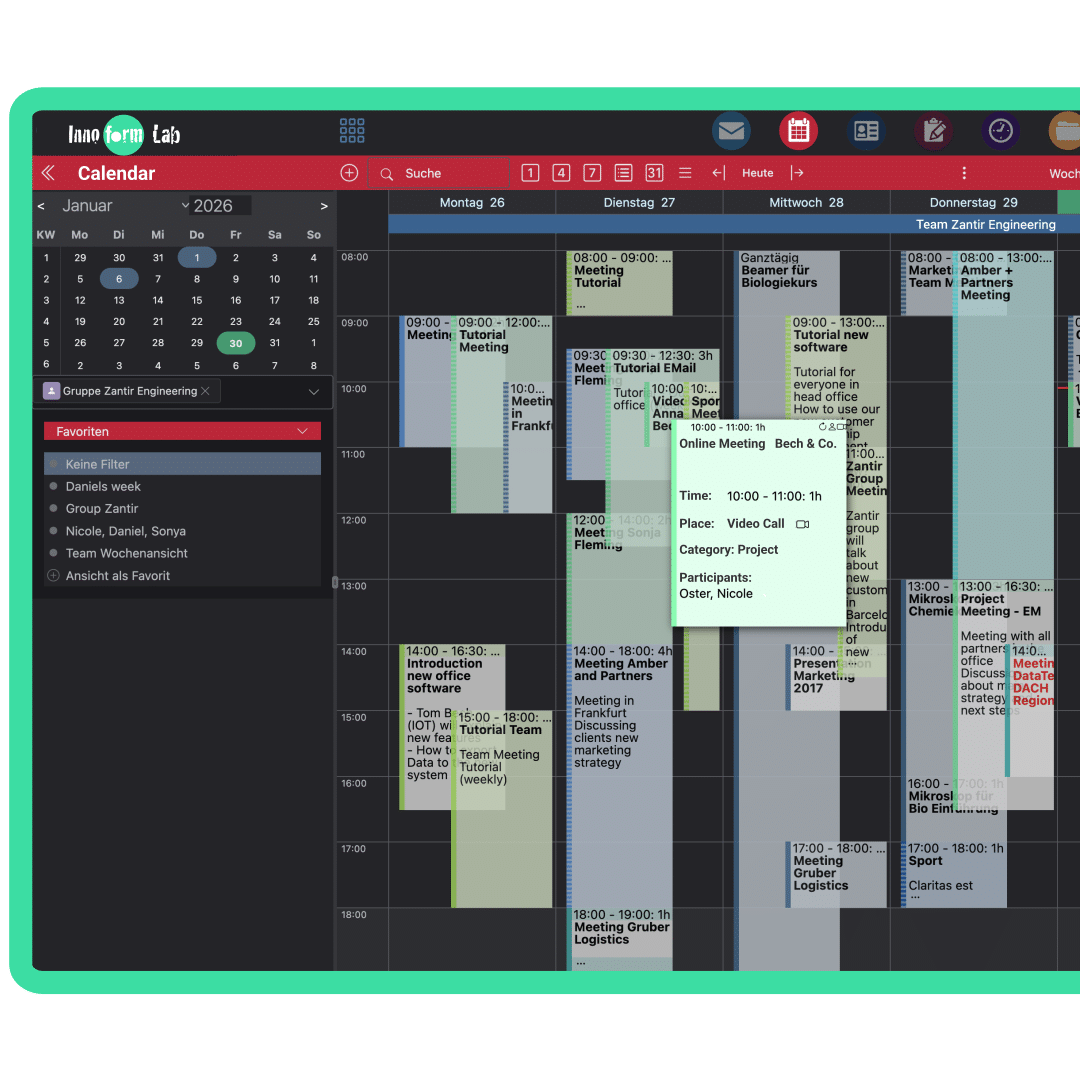Open the app grid launcher
This screenshot has width=1080, height=1080.
(x=352, y=131)
